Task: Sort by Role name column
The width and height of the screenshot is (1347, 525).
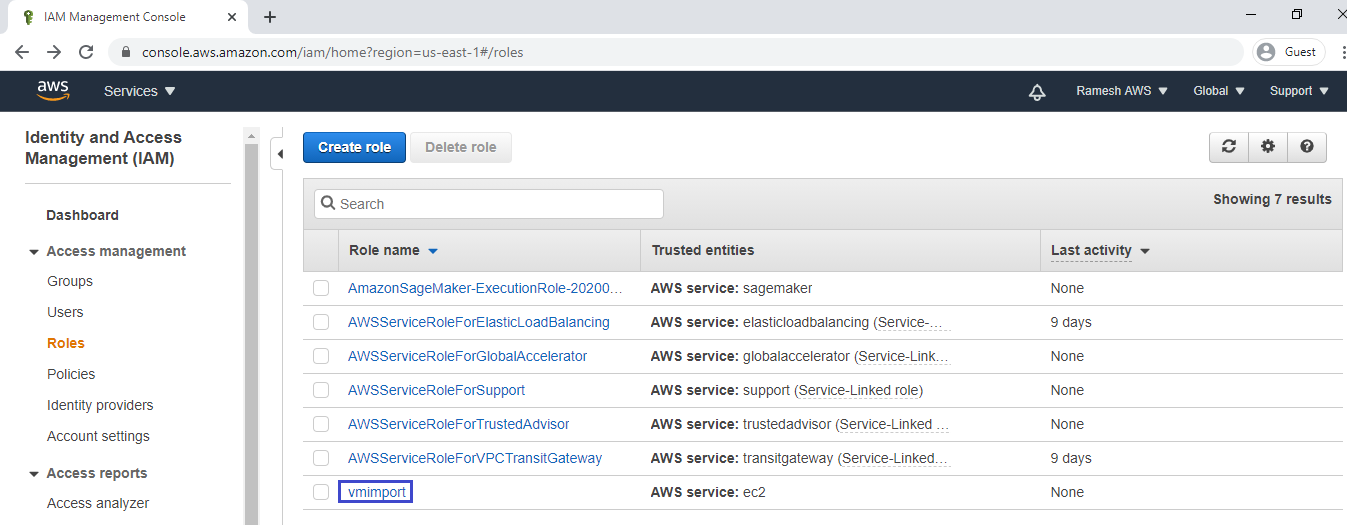Action: 394,250
